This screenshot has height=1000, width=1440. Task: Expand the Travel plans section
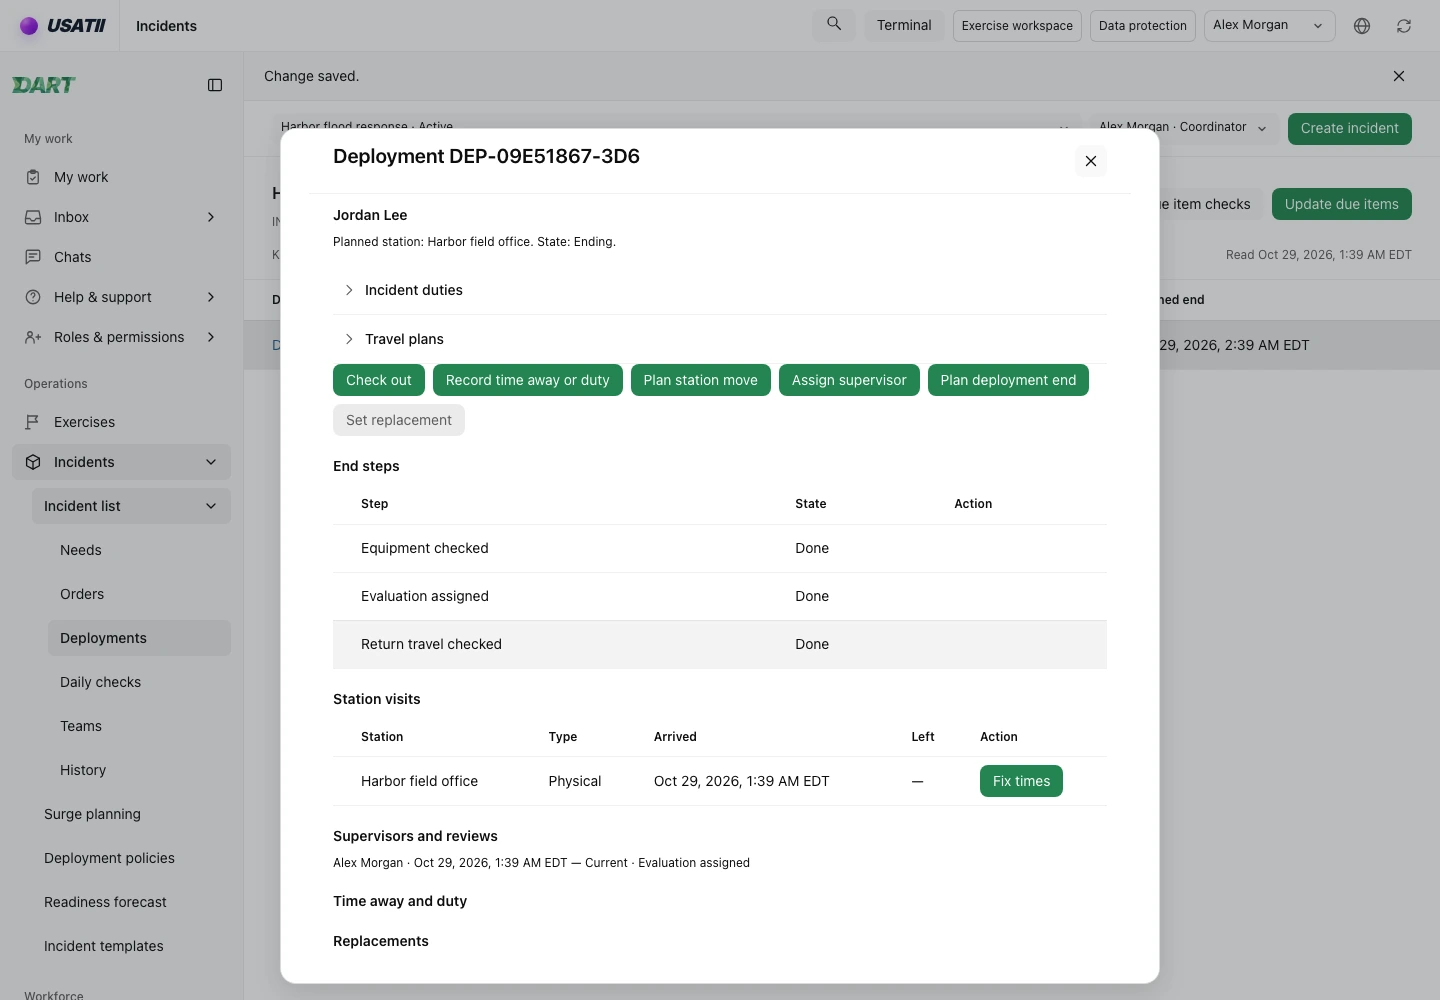point(720,339)
